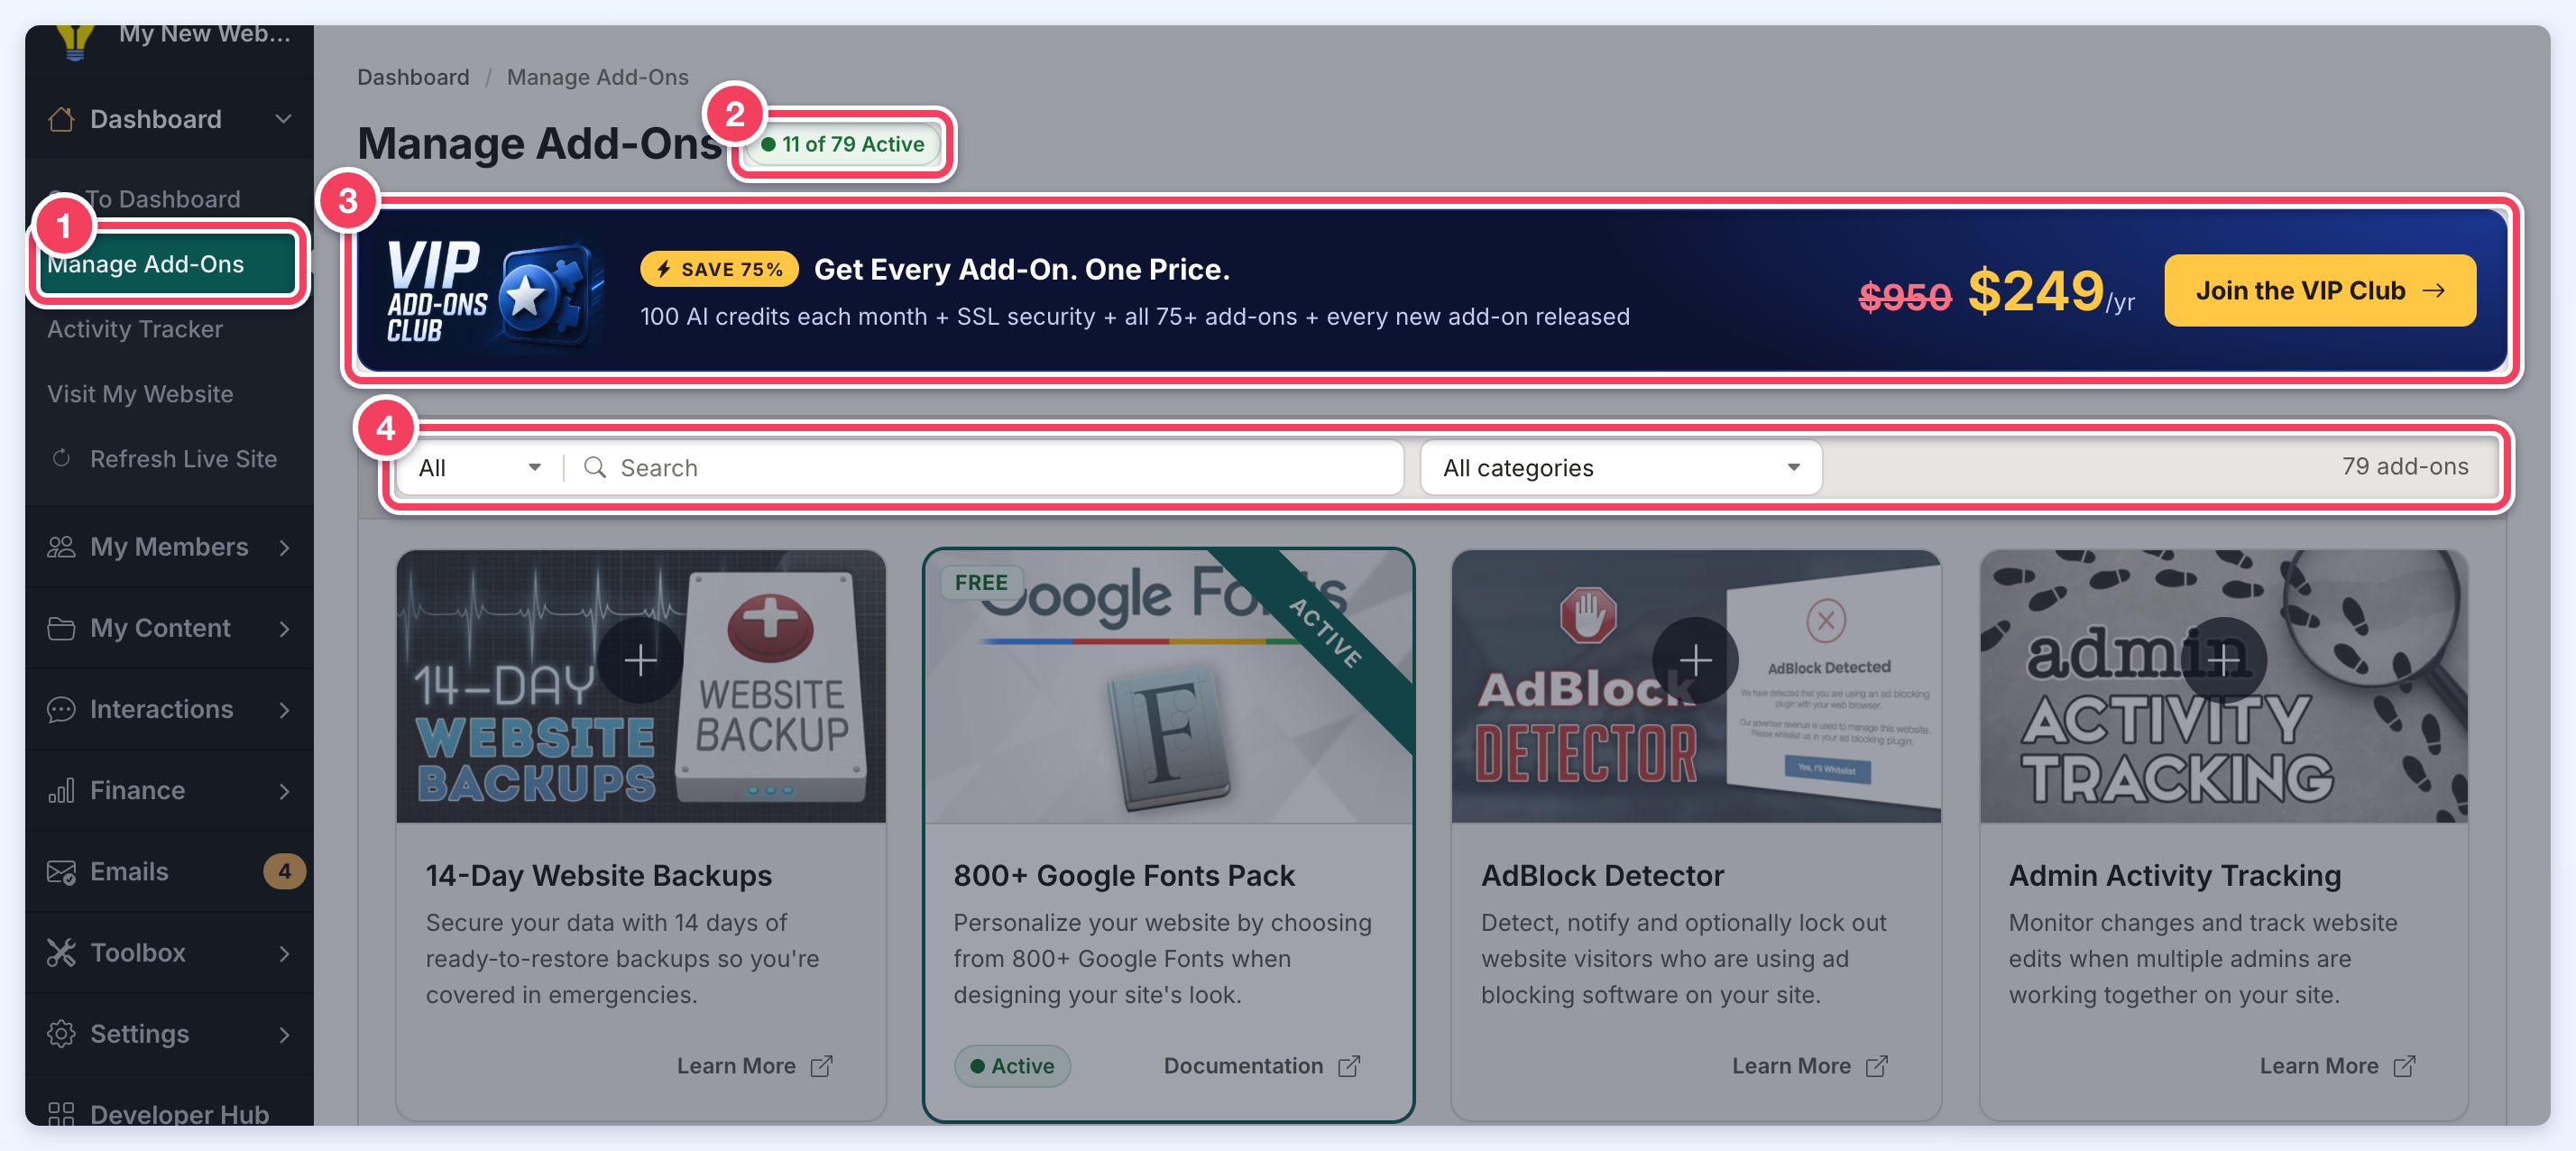Viewport: 2576px width, 1151px height.
Task: Click the Dashboard home icon in sidebar
Action: tap(61, 119)
